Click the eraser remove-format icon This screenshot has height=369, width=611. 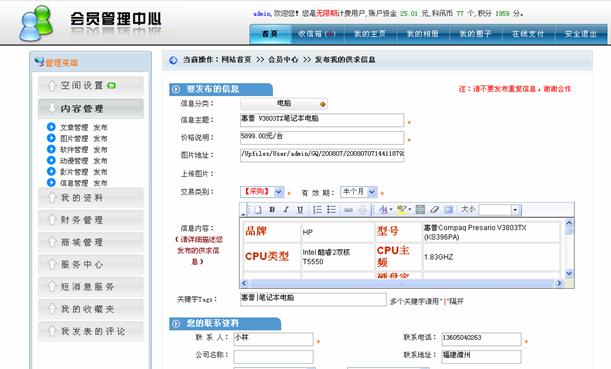pos(434,210)
